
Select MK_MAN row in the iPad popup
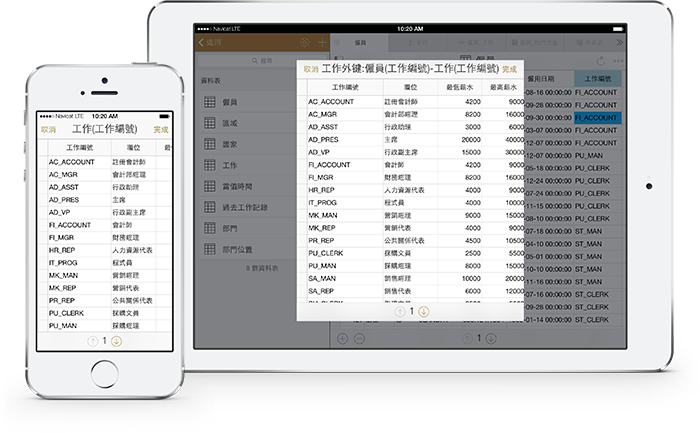click(411, 215)
